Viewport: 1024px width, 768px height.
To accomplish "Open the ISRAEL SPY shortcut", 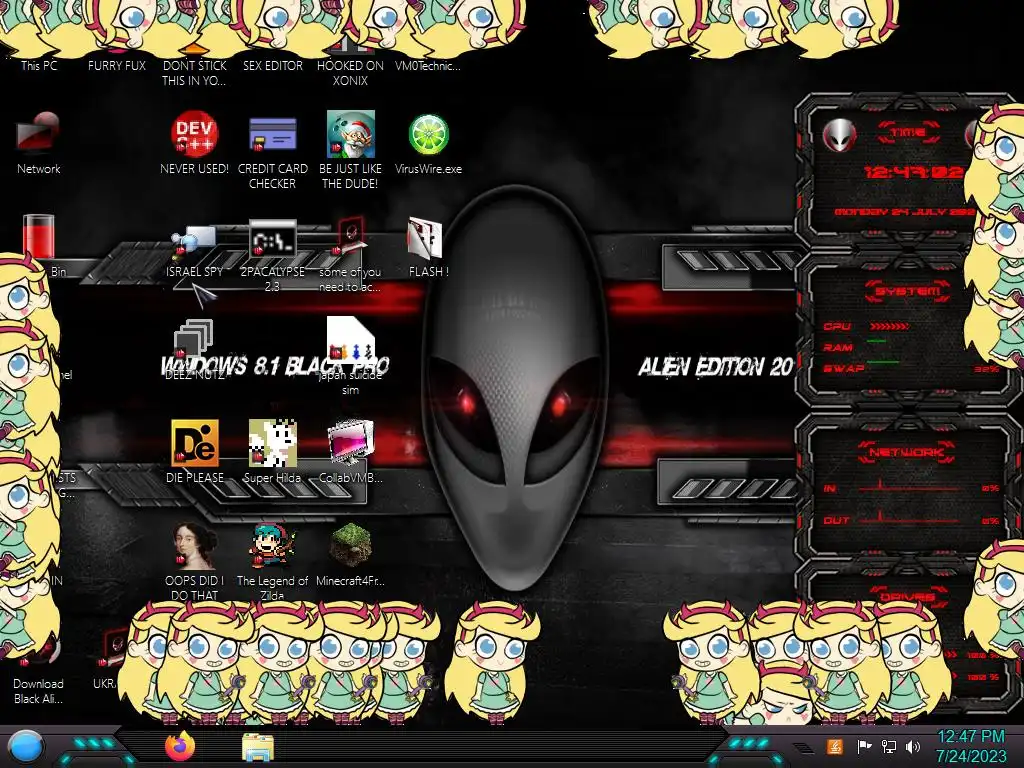I will pos(194,240).
